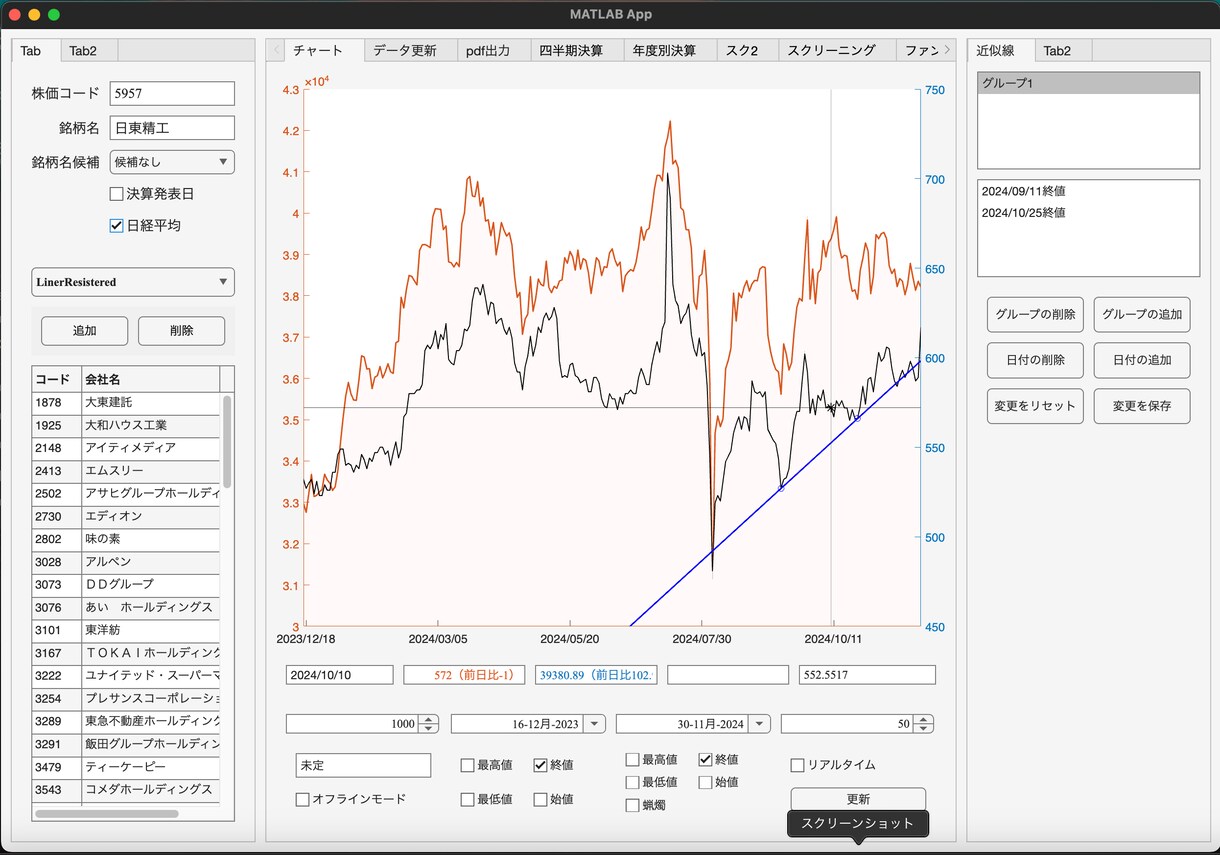Select row 2413 エムスリー

(126, 471)
